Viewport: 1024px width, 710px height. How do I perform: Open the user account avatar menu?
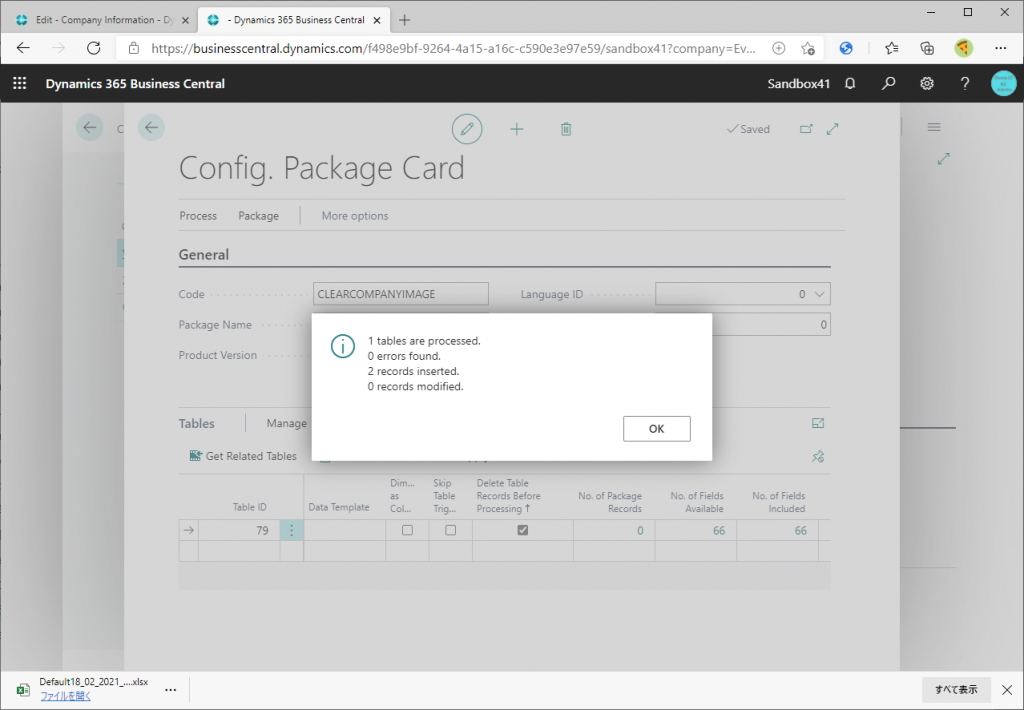[1003, 84]
